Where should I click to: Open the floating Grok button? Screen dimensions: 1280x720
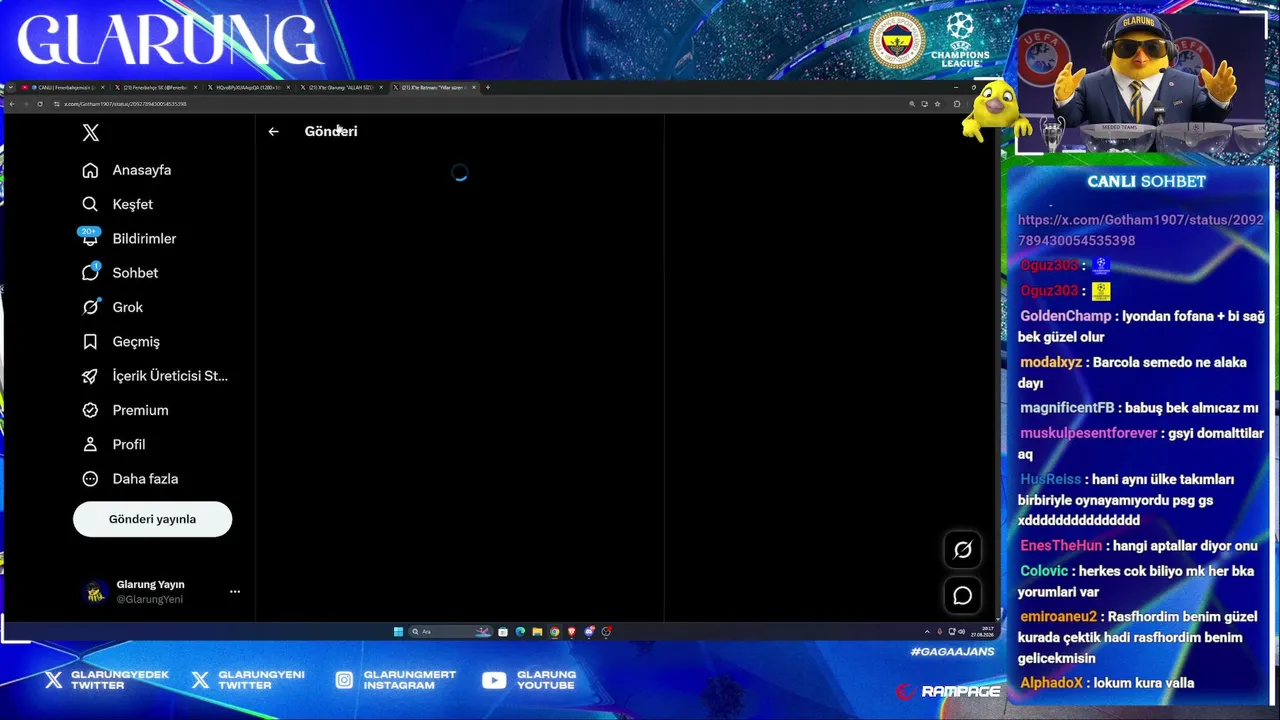coord(962,549)
